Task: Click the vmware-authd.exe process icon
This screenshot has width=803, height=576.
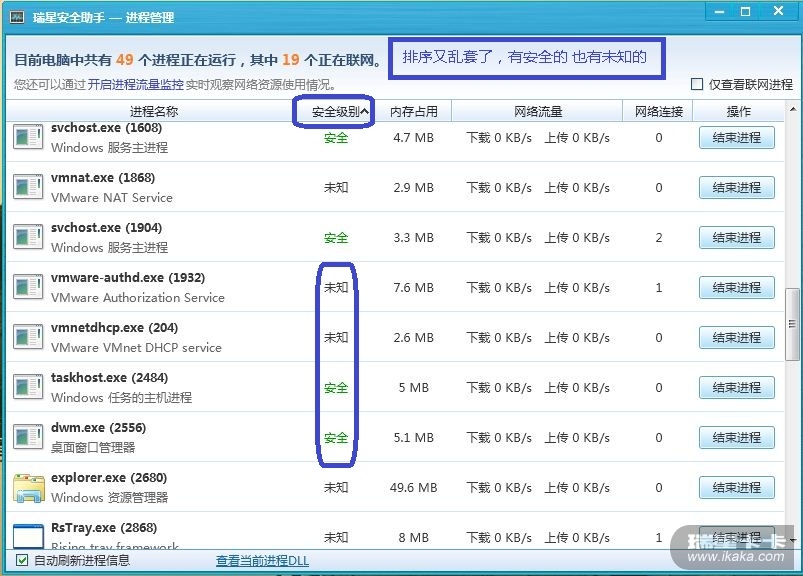Action: [28, 287]
